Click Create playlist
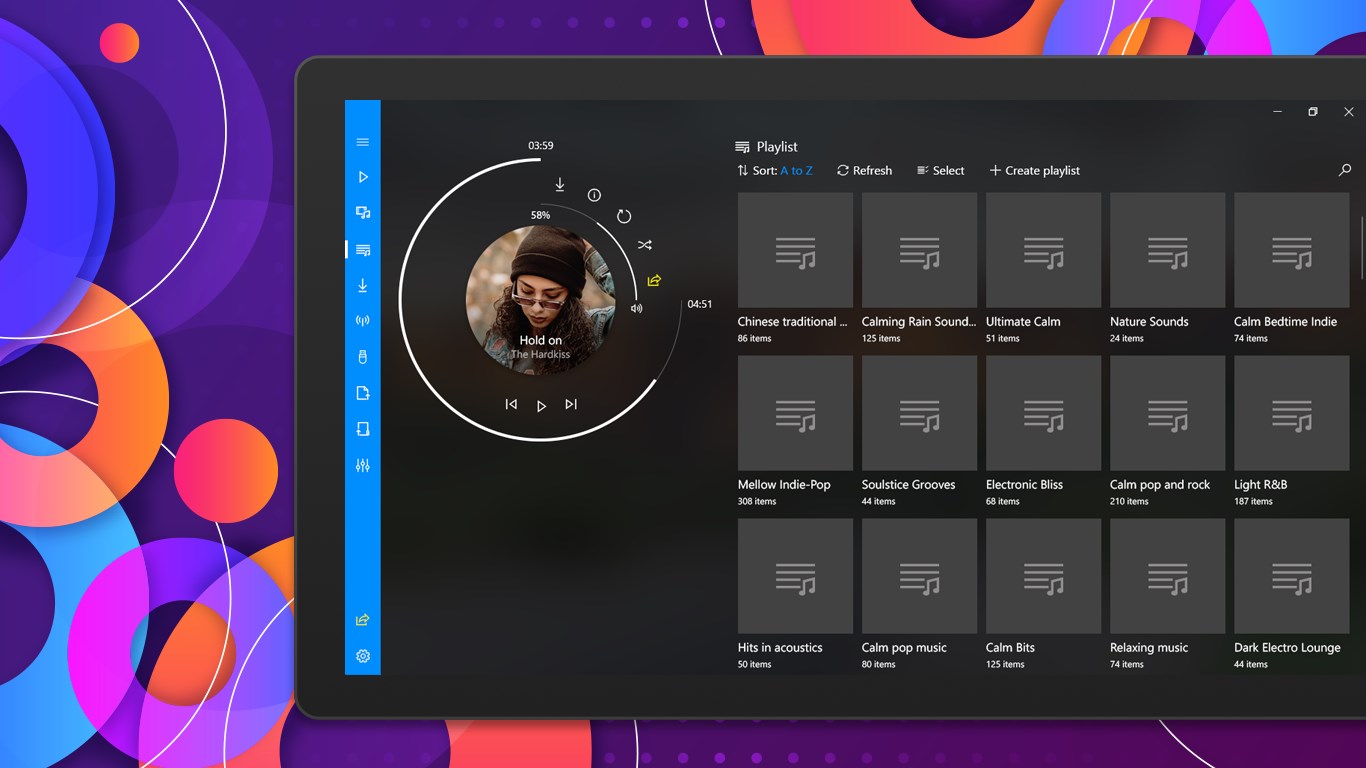This screenshot has height=768, width=1366. coord(1035,171)
